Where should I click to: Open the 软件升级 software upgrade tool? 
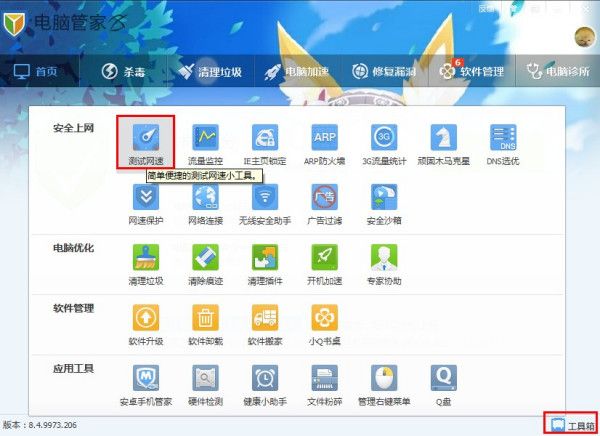(146, 325)
